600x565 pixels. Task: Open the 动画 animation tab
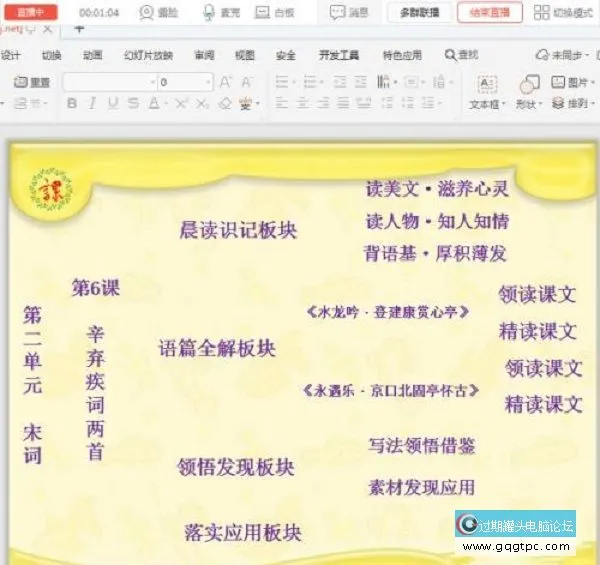tap(93, 55)
